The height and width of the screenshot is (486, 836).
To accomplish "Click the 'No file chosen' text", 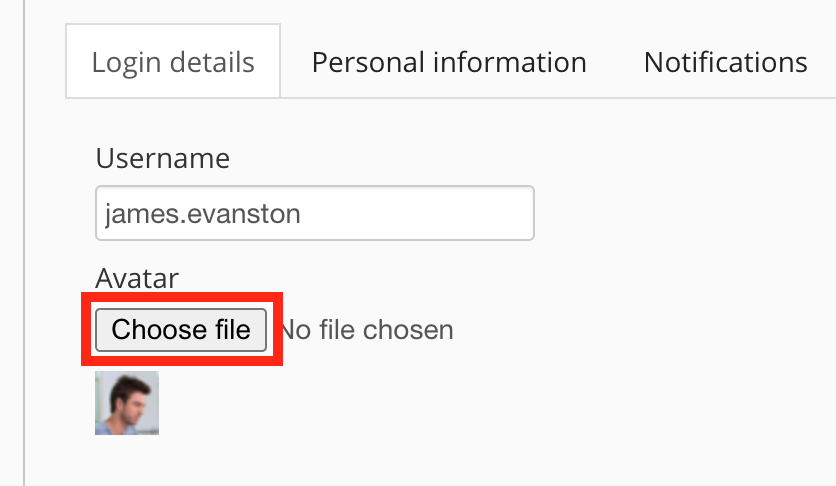I will point(366,330).
